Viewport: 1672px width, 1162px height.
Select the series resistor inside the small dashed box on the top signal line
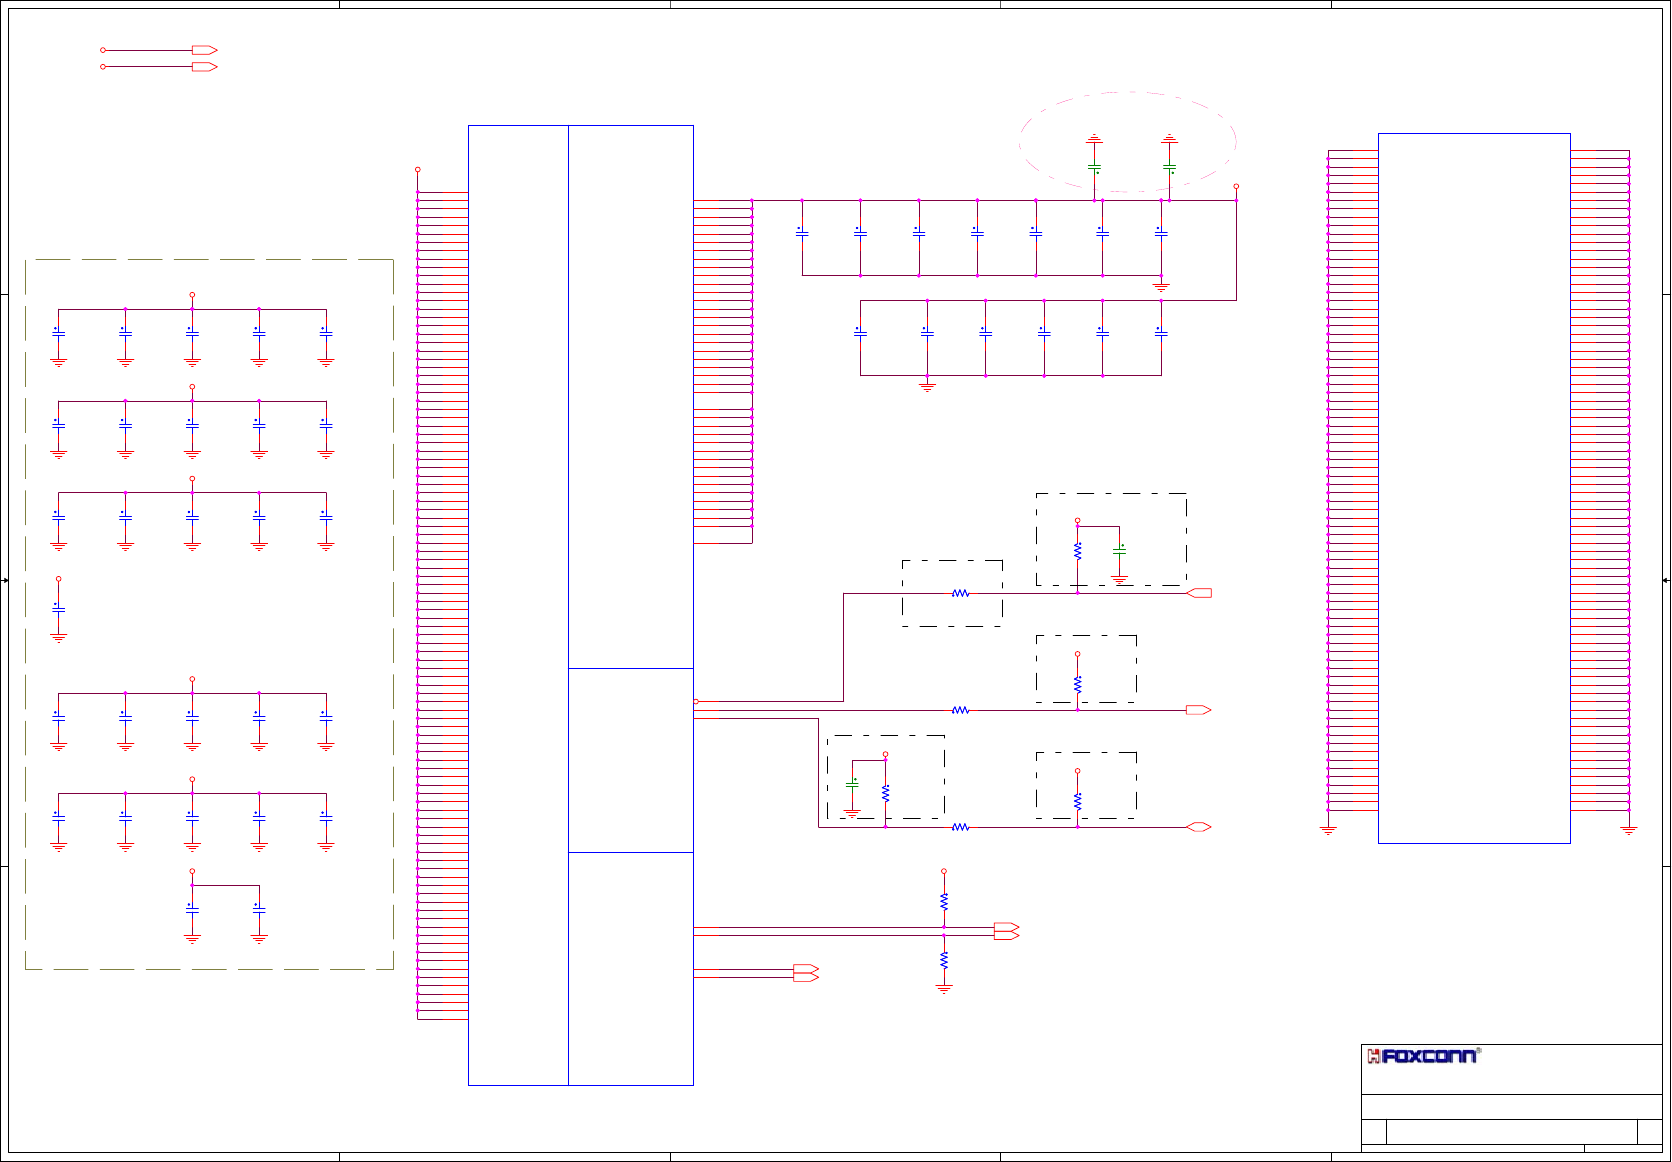point(960,593)
